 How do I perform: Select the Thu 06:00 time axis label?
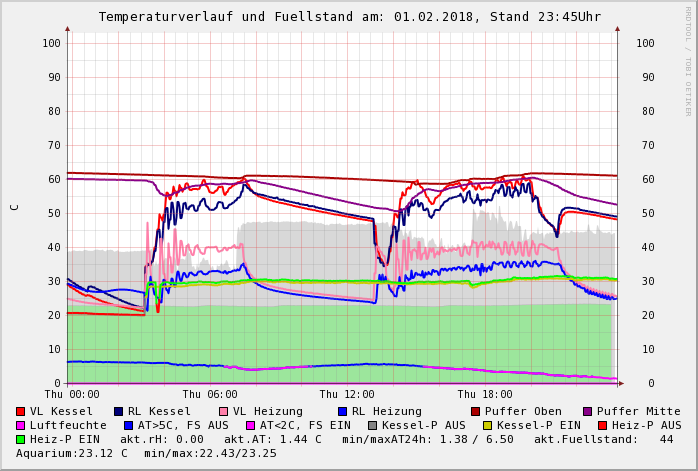(x=210, y=395)
